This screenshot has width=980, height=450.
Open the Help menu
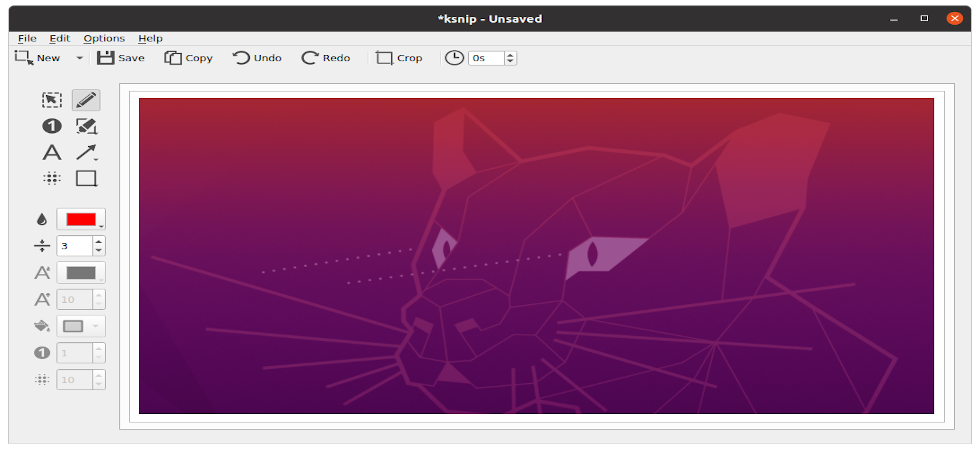150,38
